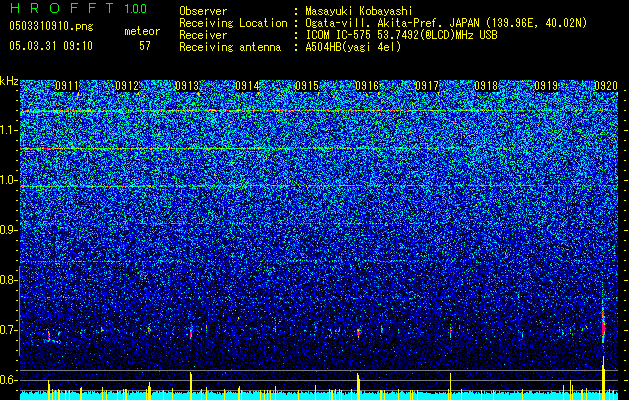Click the 0915 time marker

(307, 86)
